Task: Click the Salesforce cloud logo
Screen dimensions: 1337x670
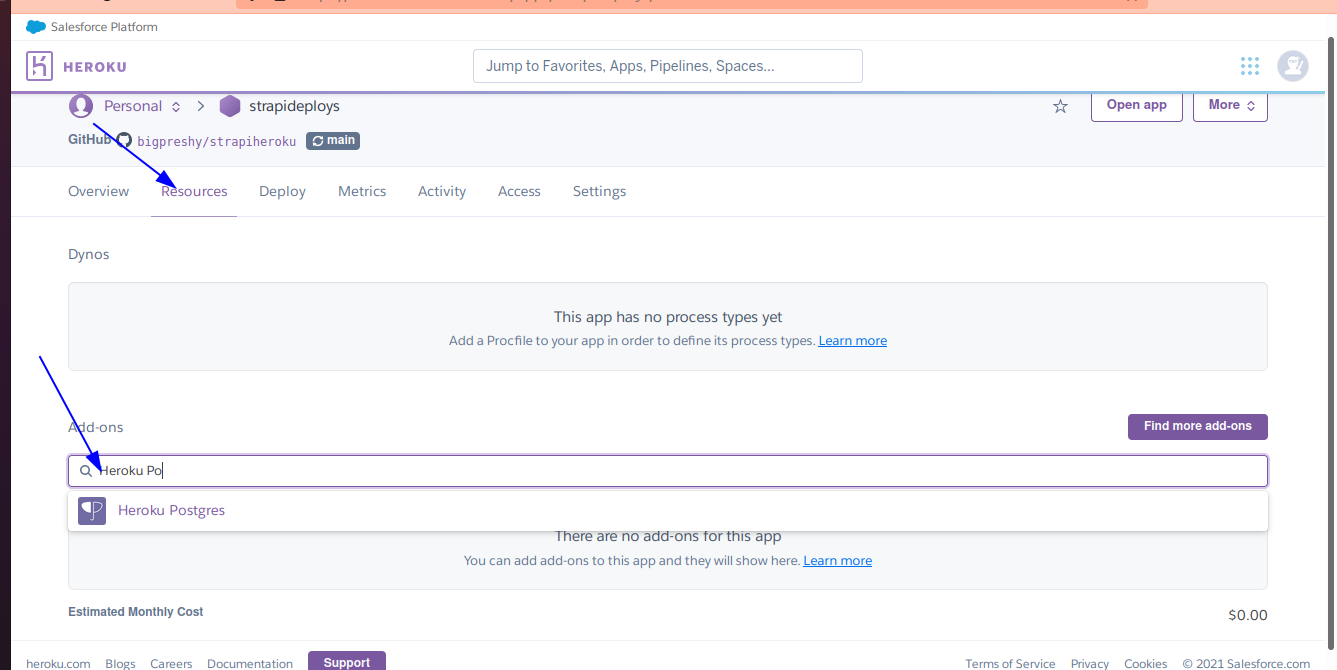Action: coord(36,27)
